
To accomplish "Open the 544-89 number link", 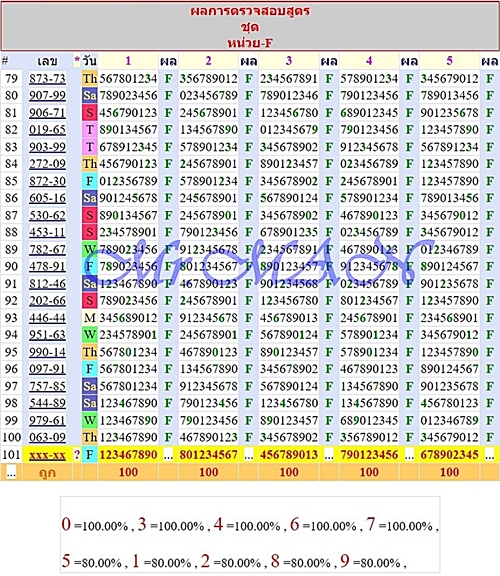I will tap(47, 403).
